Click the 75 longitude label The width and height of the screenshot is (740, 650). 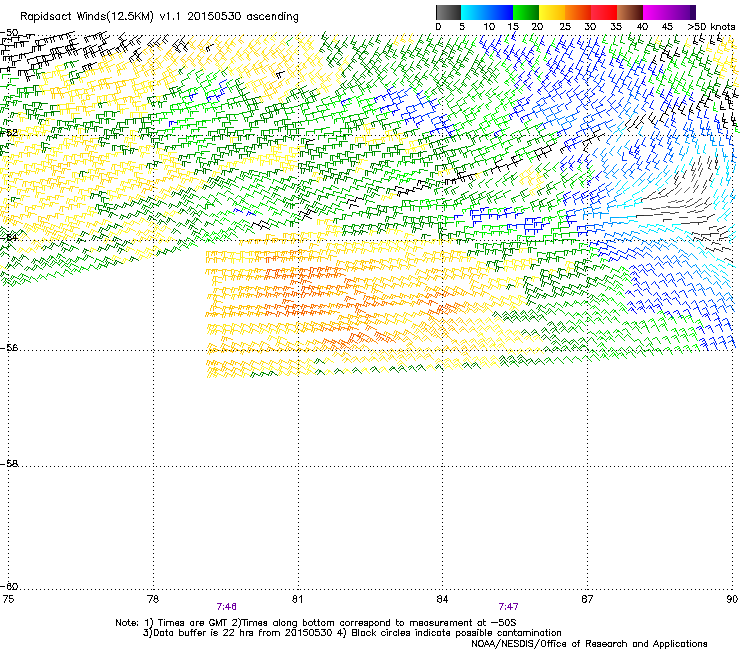(8, 599)
